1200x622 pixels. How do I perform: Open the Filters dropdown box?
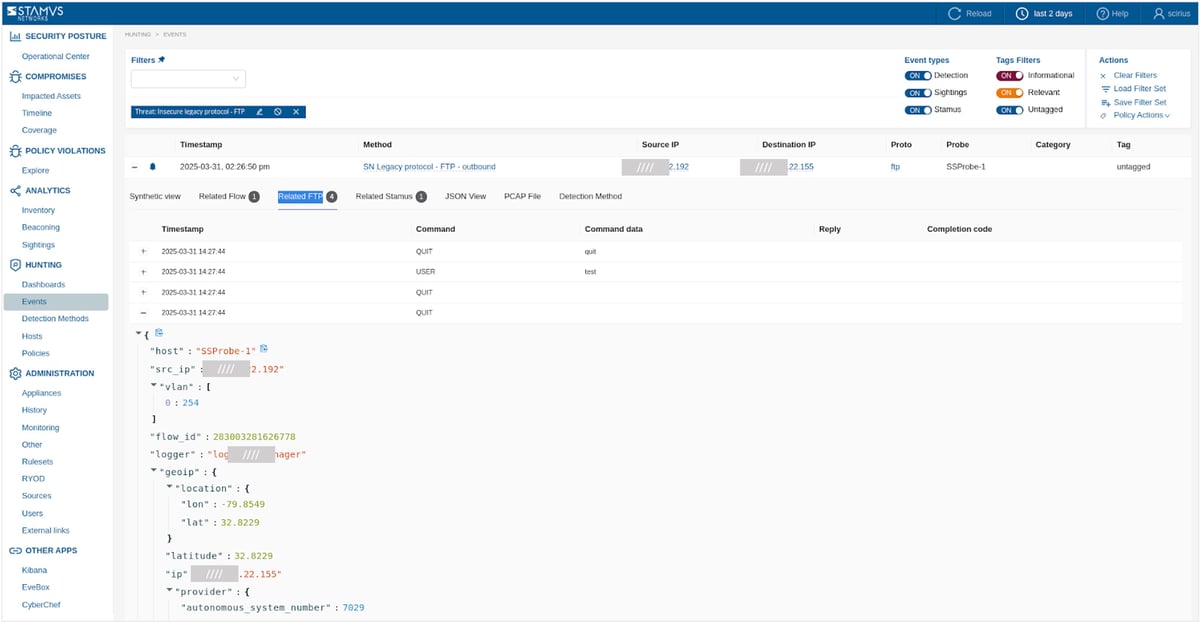point(188,78)
